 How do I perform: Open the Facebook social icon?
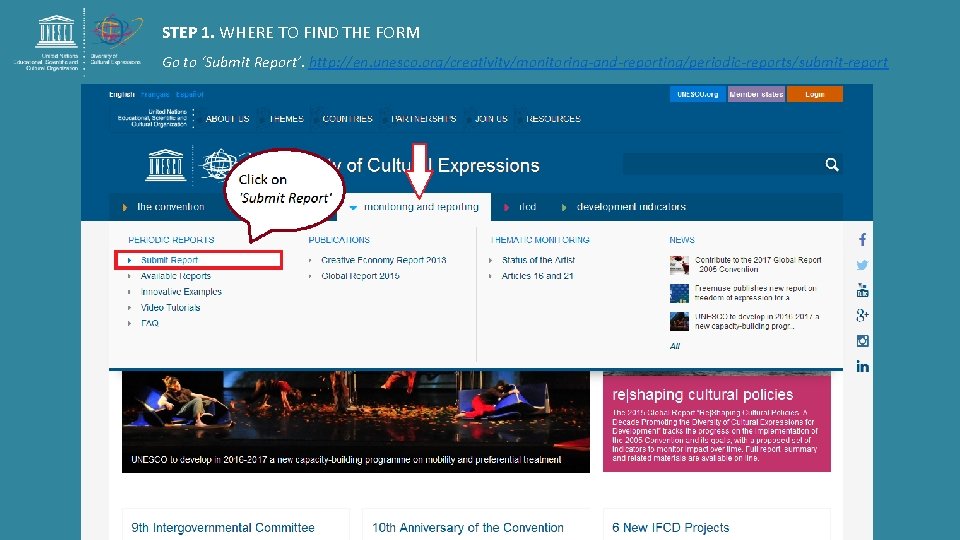pos(862,239)
